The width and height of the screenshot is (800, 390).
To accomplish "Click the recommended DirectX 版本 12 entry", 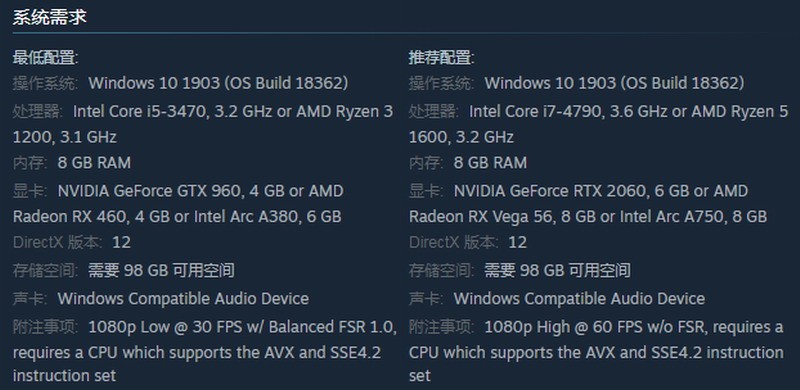I will click(468, 242).
